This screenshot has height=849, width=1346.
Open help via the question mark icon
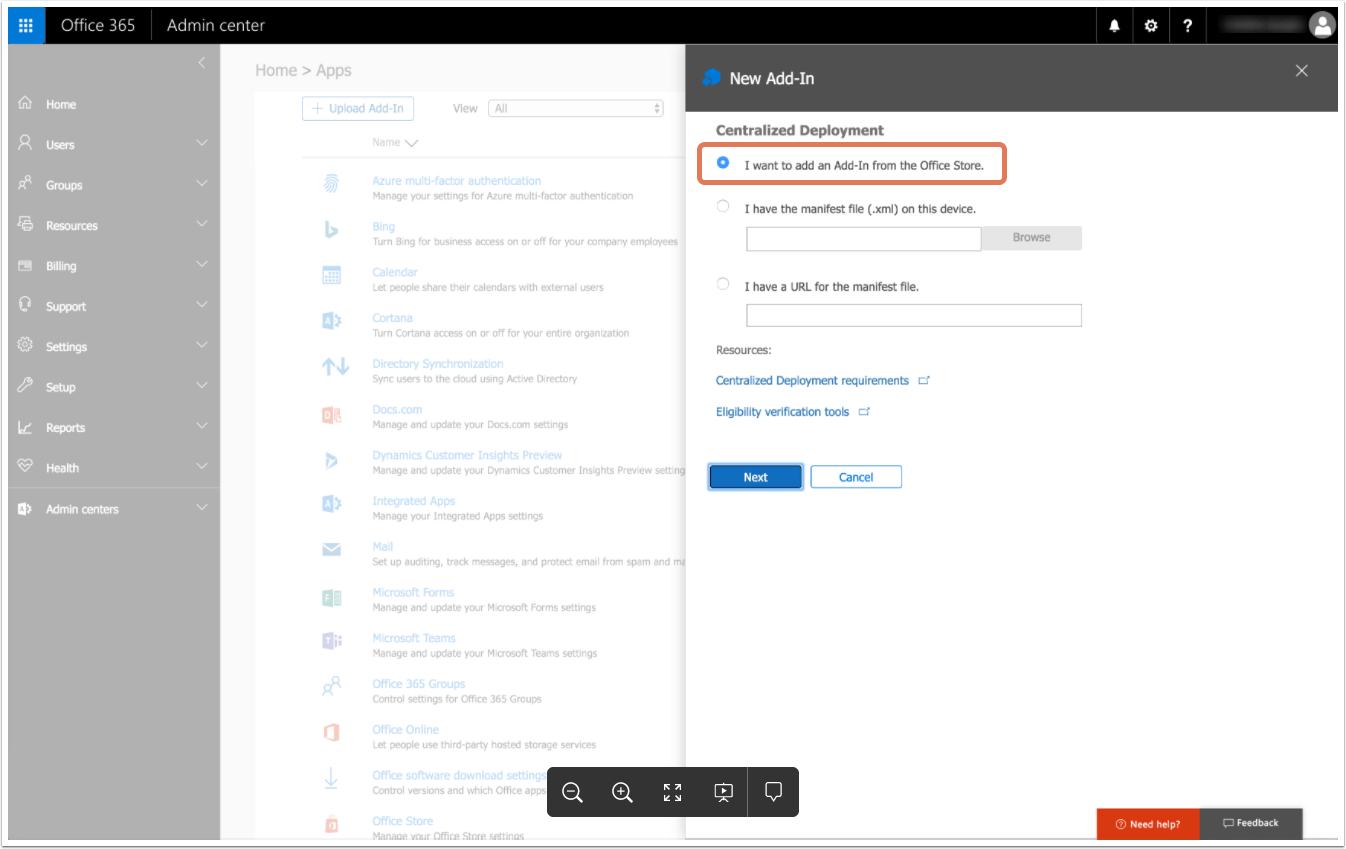1188,25
